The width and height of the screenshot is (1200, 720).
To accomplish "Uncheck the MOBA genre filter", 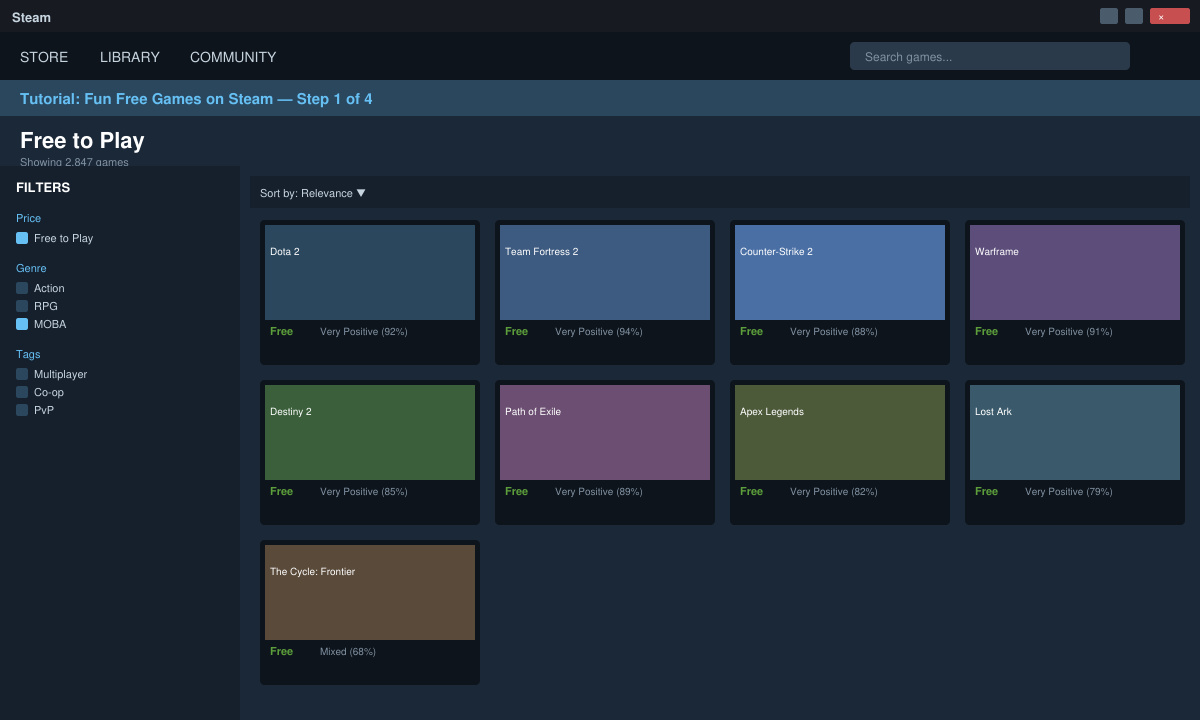I will [22, 324].
